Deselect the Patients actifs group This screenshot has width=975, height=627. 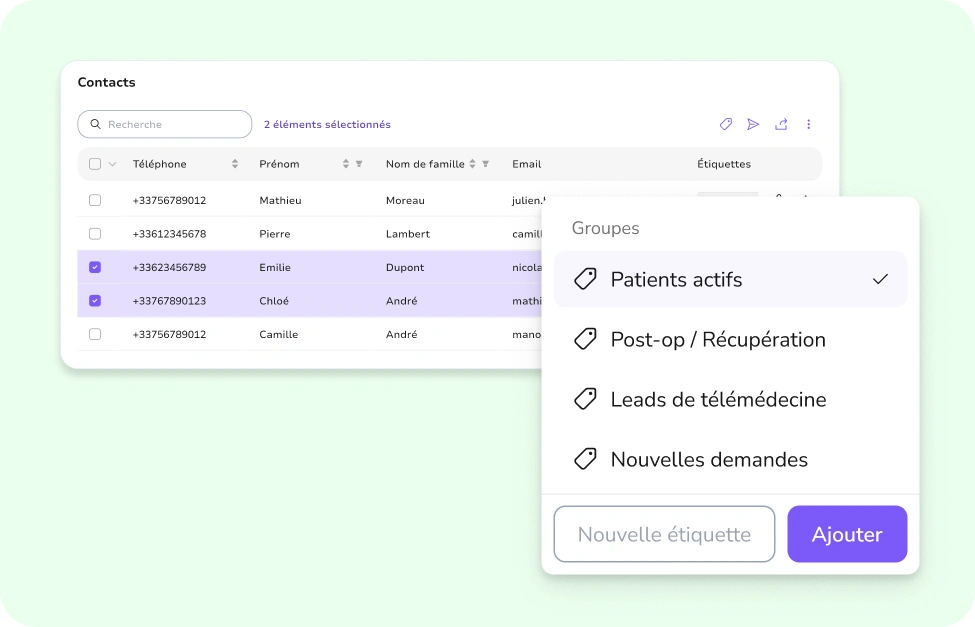click(730, 280)
